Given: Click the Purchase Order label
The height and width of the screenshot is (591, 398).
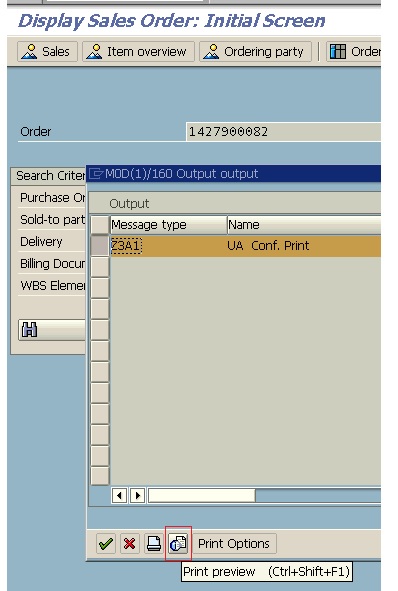Looking at the screenshot, I should pos(52,198).
